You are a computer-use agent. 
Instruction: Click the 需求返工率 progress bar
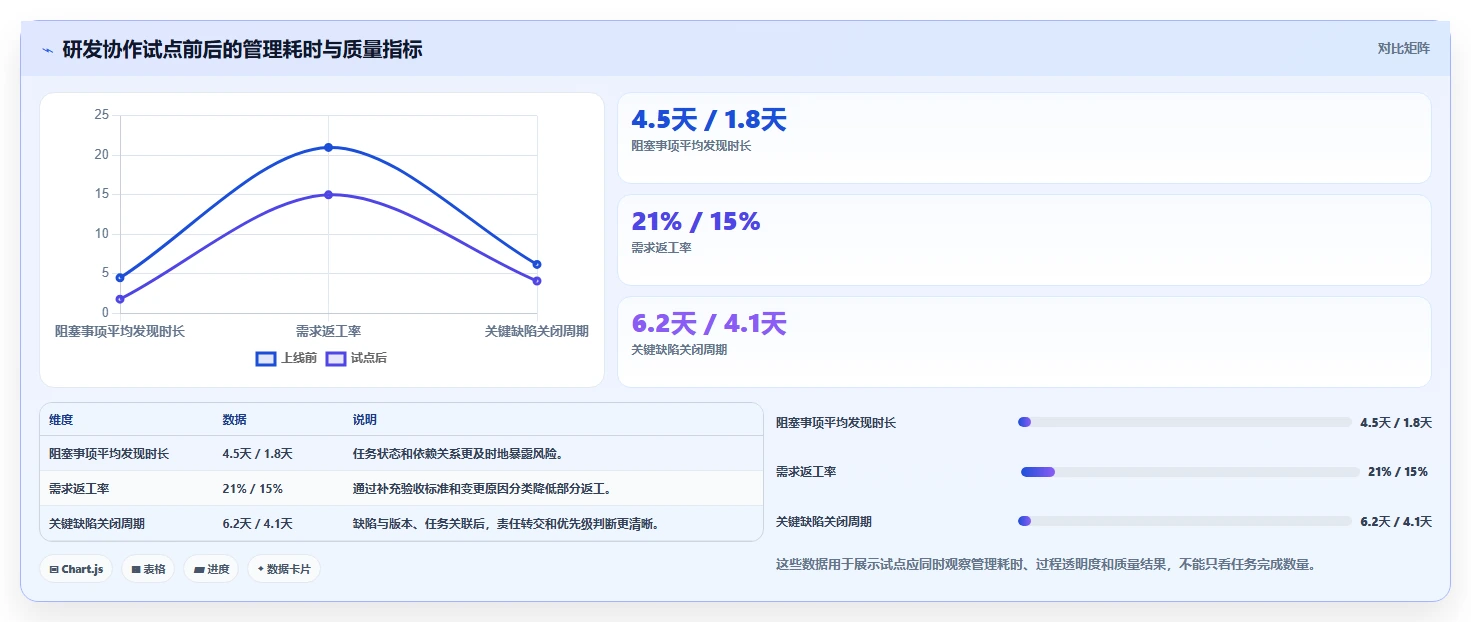click(x=1189, y=472)
